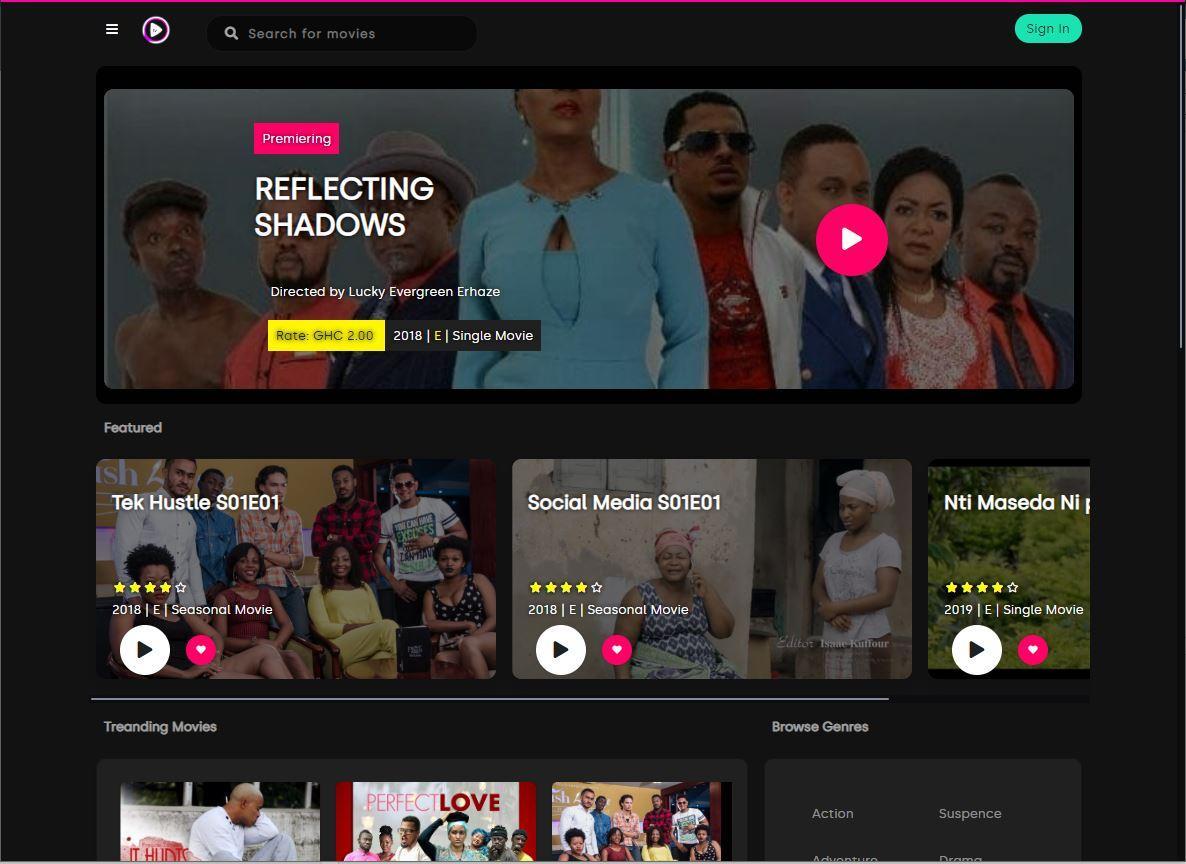Click the Rate GHC 2.00 label
The height and width of the screenshot is (864, 1186).
[326, 336]
